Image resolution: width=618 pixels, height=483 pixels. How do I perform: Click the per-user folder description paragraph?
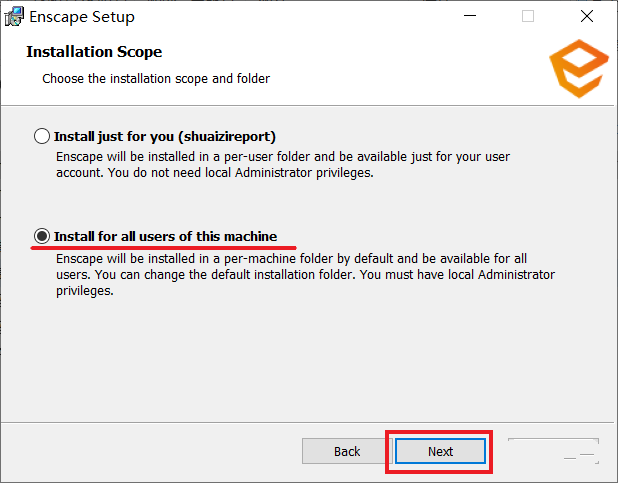pyautogui.click(x=283, y=165)
